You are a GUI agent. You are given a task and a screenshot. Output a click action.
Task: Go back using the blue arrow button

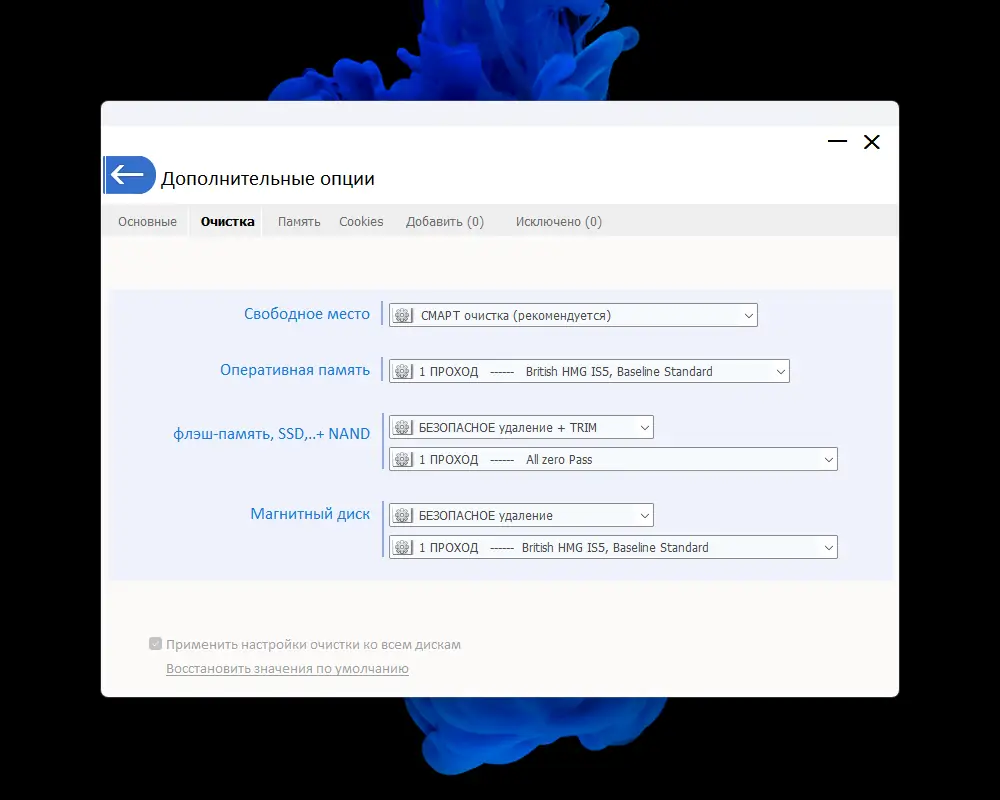tap(129, 174)
